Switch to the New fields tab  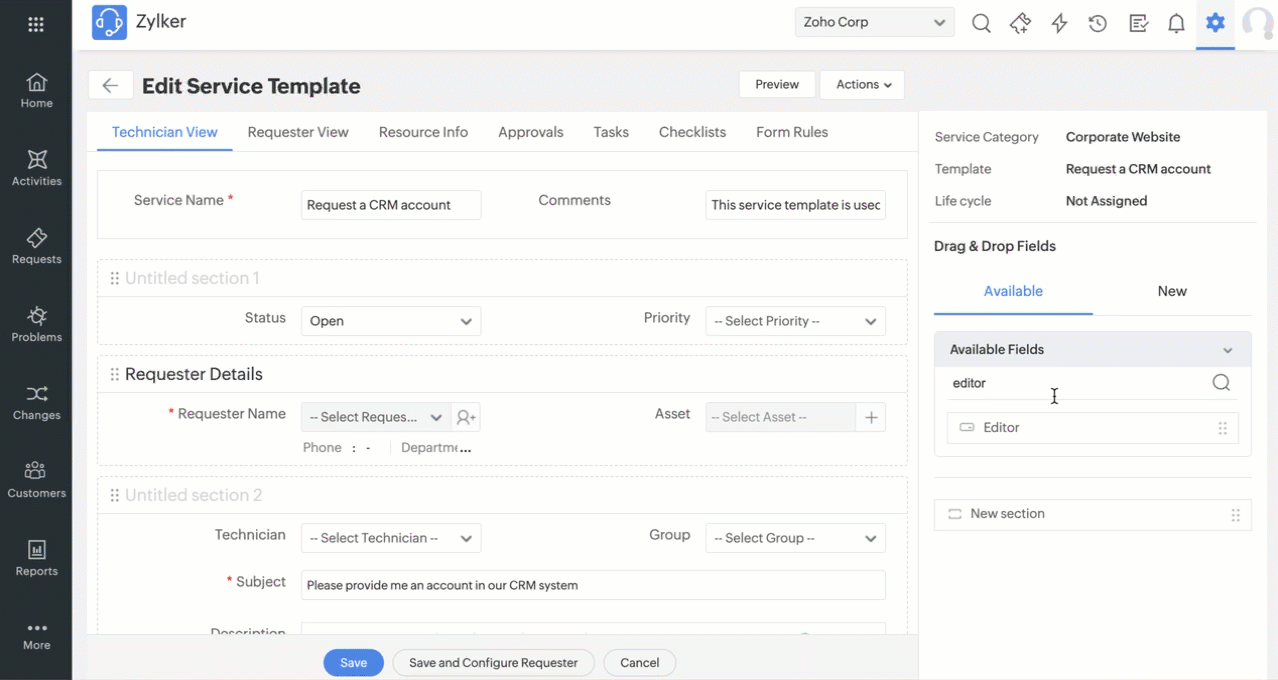[1172, 291]
